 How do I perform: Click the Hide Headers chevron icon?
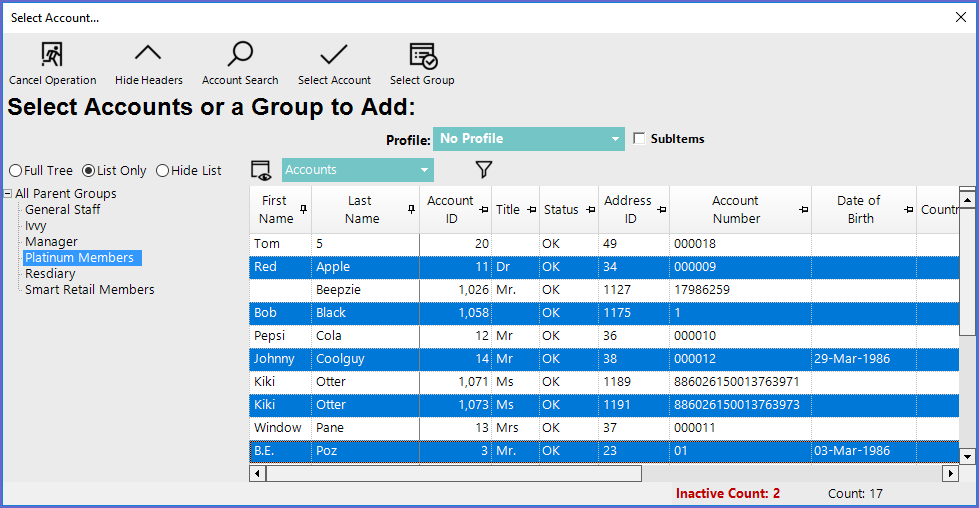pyautogui.click(x=148, y=55)
